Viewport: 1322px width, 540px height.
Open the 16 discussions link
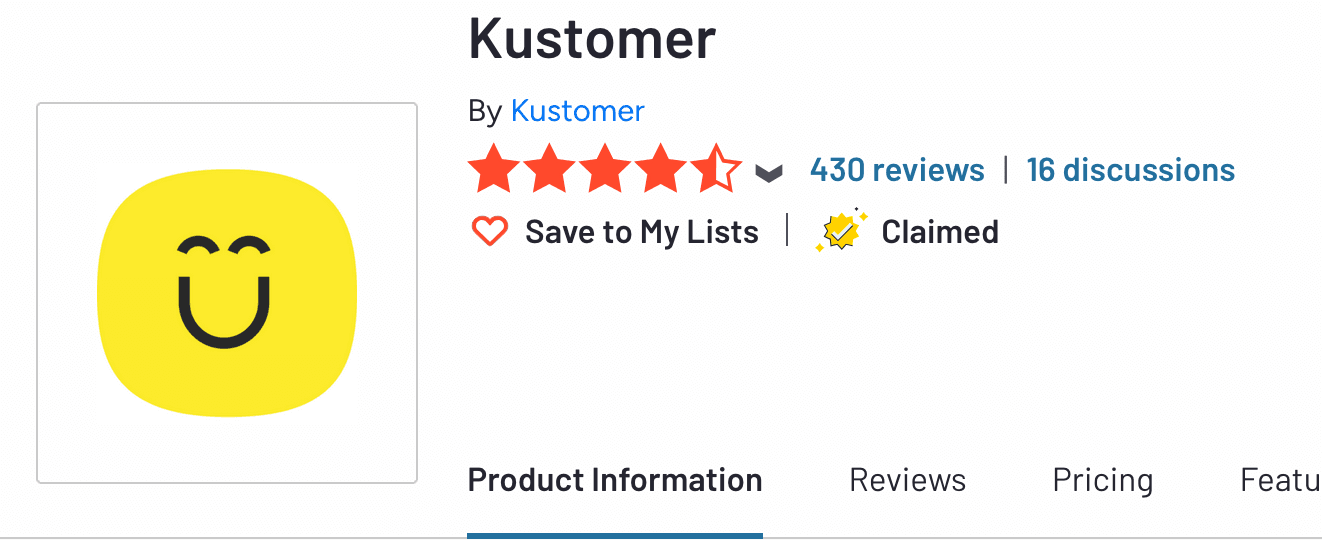(1130, 170)
